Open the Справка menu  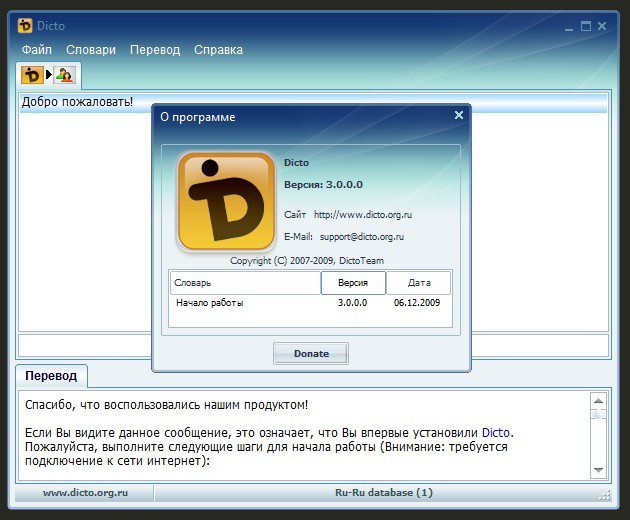click(x=218, y=49)
